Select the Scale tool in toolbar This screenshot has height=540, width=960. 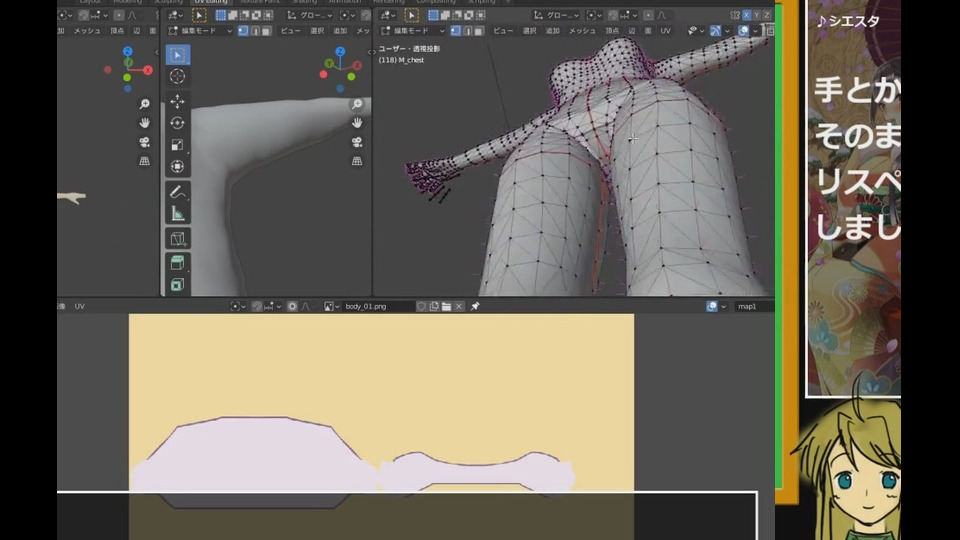point(177,145)
